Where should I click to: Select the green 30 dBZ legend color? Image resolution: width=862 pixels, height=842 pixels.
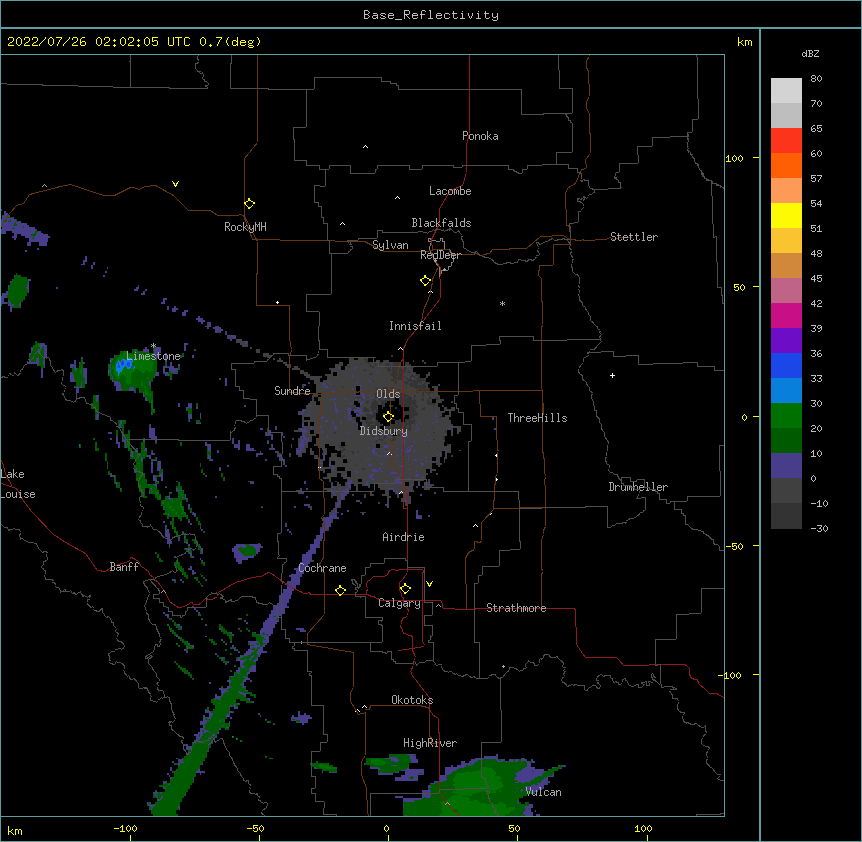pyautogui.click(x=786, y=416)
